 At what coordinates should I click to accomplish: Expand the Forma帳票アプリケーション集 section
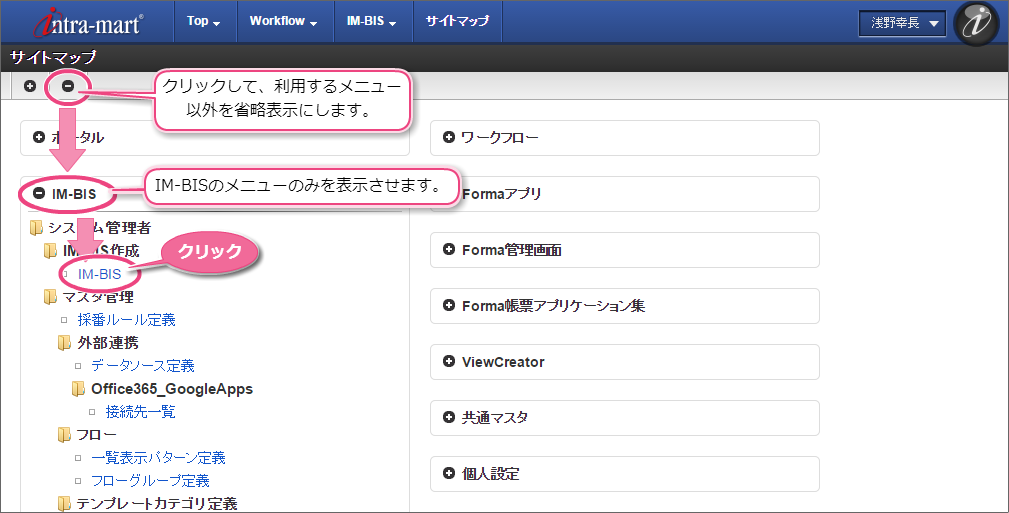click(449, 305)
